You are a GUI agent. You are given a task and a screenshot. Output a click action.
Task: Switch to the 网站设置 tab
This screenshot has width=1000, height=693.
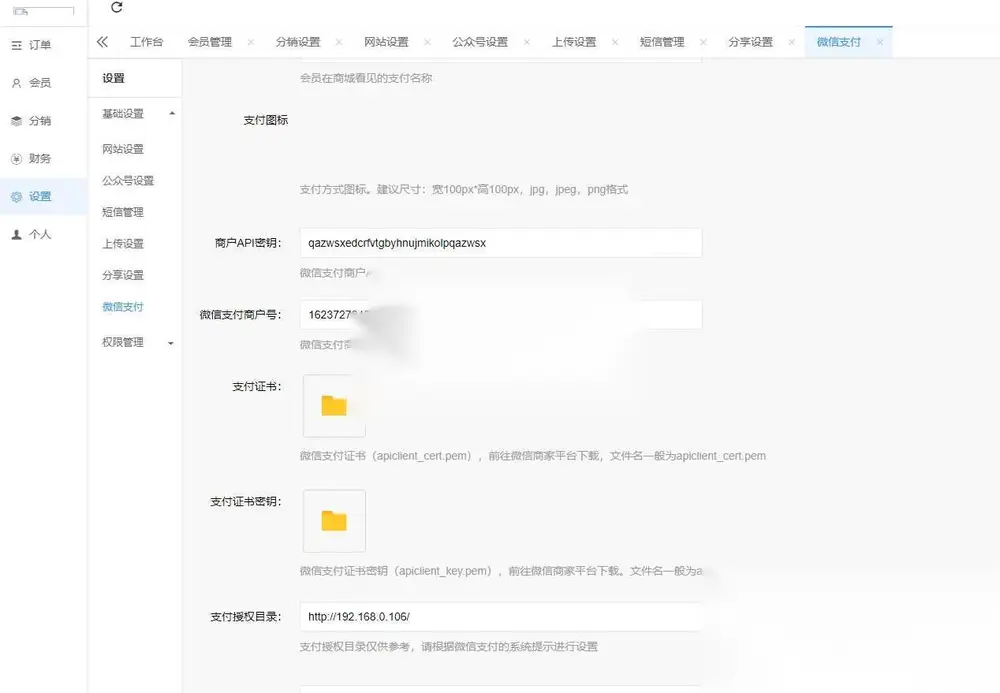(386, 42)
